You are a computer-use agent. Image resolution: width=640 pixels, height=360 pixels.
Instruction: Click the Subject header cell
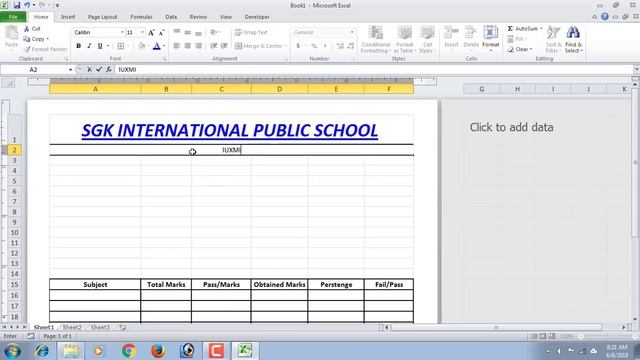click(x=95, y=284)
